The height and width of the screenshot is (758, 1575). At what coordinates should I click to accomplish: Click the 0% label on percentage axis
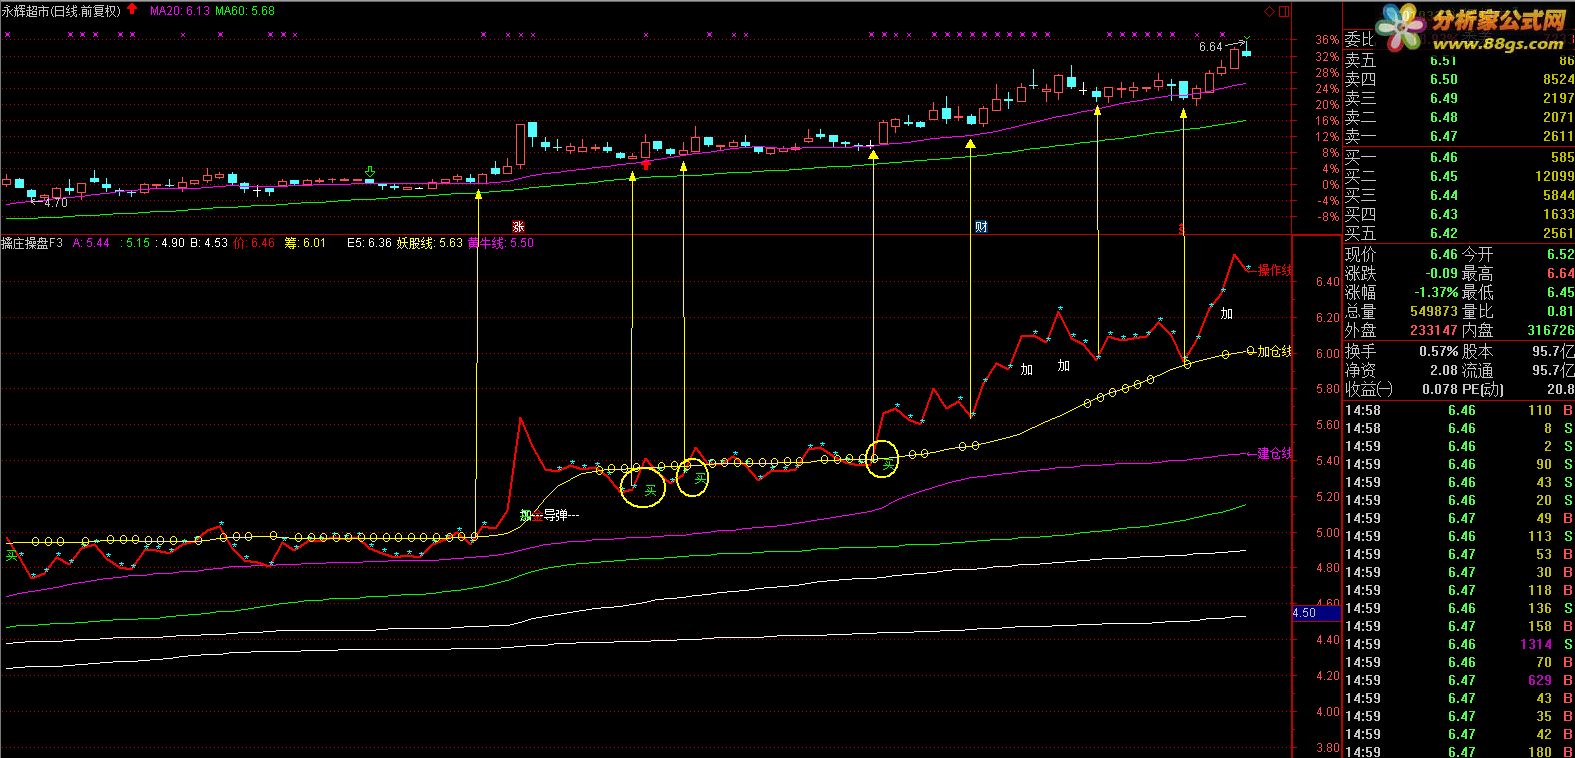point(1330,184)
